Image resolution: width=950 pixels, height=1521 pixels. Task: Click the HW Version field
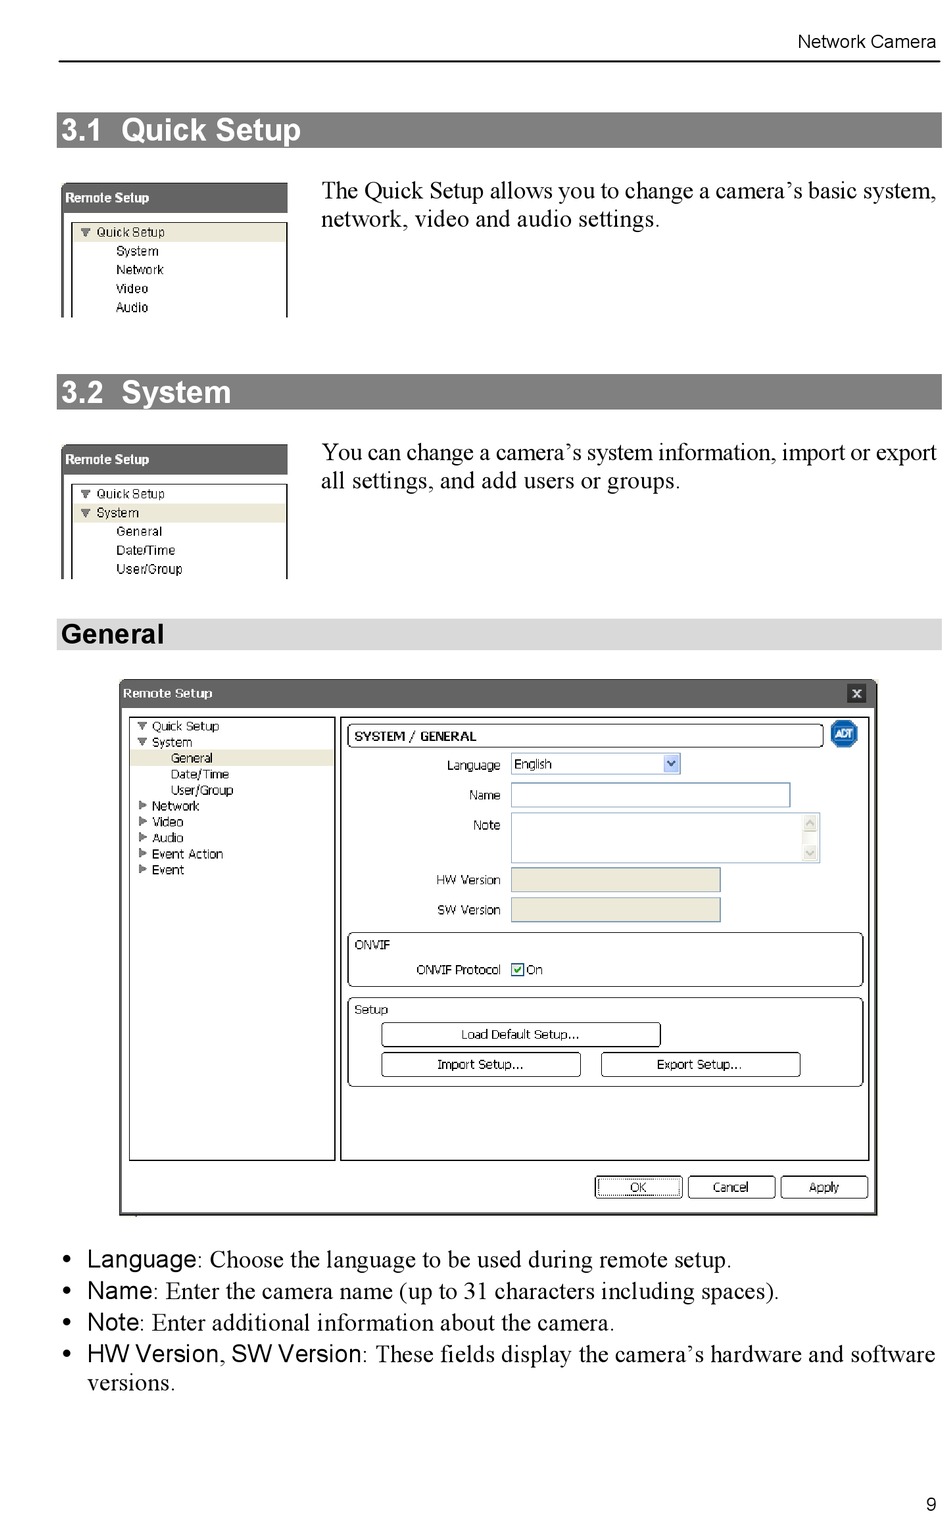pos(615,880)
